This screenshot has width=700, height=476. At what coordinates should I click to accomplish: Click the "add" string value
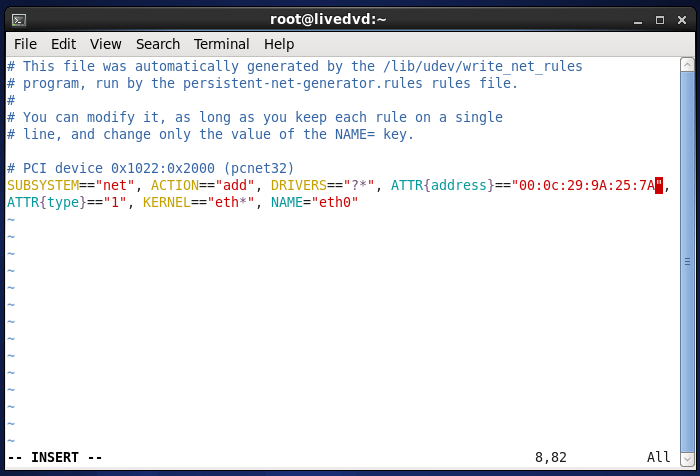(235, 185)
